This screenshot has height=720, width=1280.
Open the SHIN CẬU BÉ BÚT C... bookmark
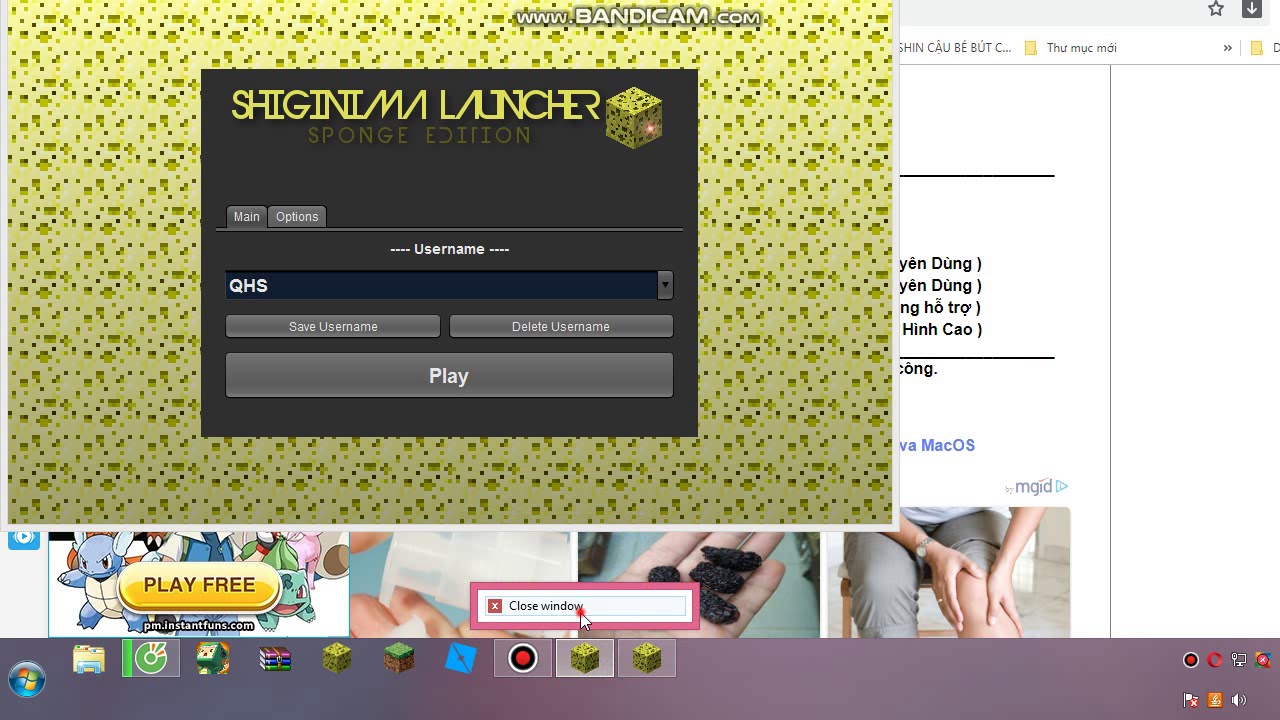coord(955,48)
